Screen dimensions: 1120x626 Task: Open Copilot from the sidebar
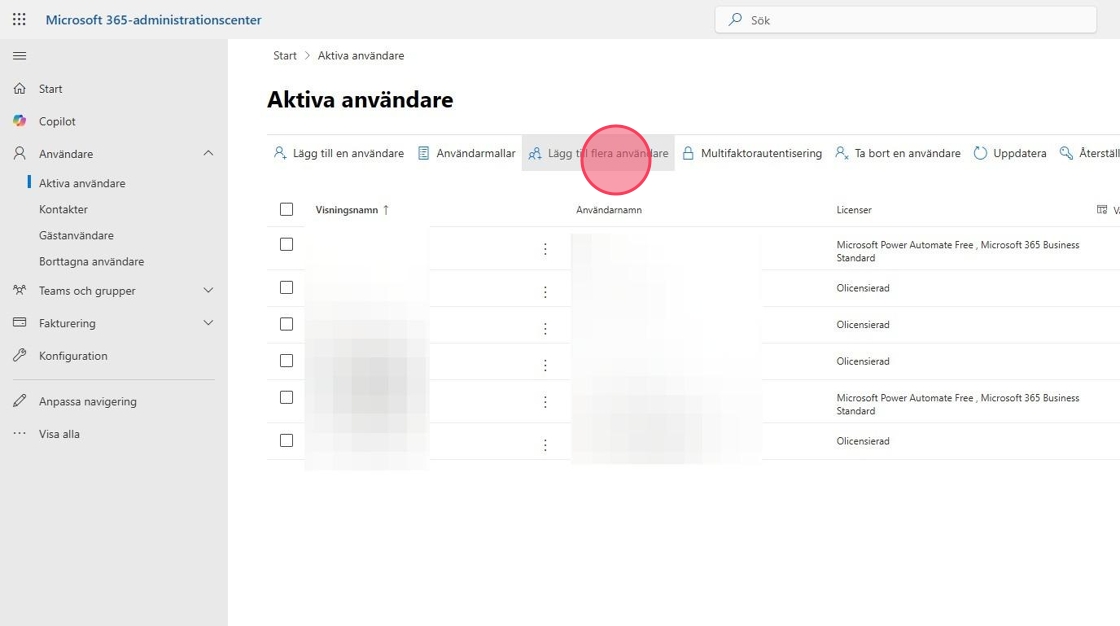(x=57, y=121)
